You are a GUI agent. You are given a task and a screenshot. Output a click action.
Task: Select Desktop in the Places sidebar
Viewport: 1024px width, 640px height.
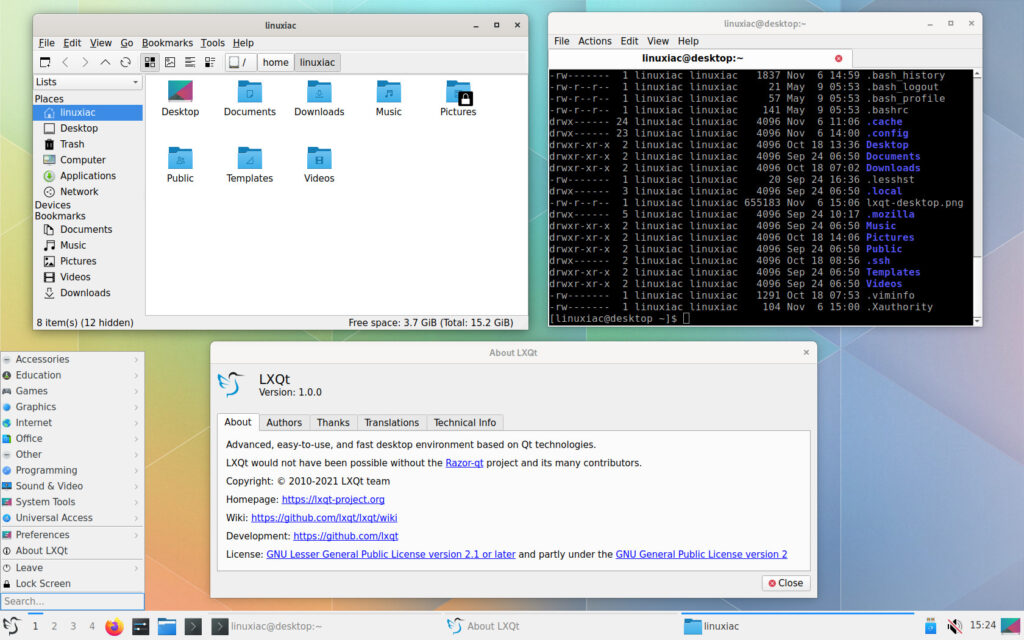pos(78,128)
